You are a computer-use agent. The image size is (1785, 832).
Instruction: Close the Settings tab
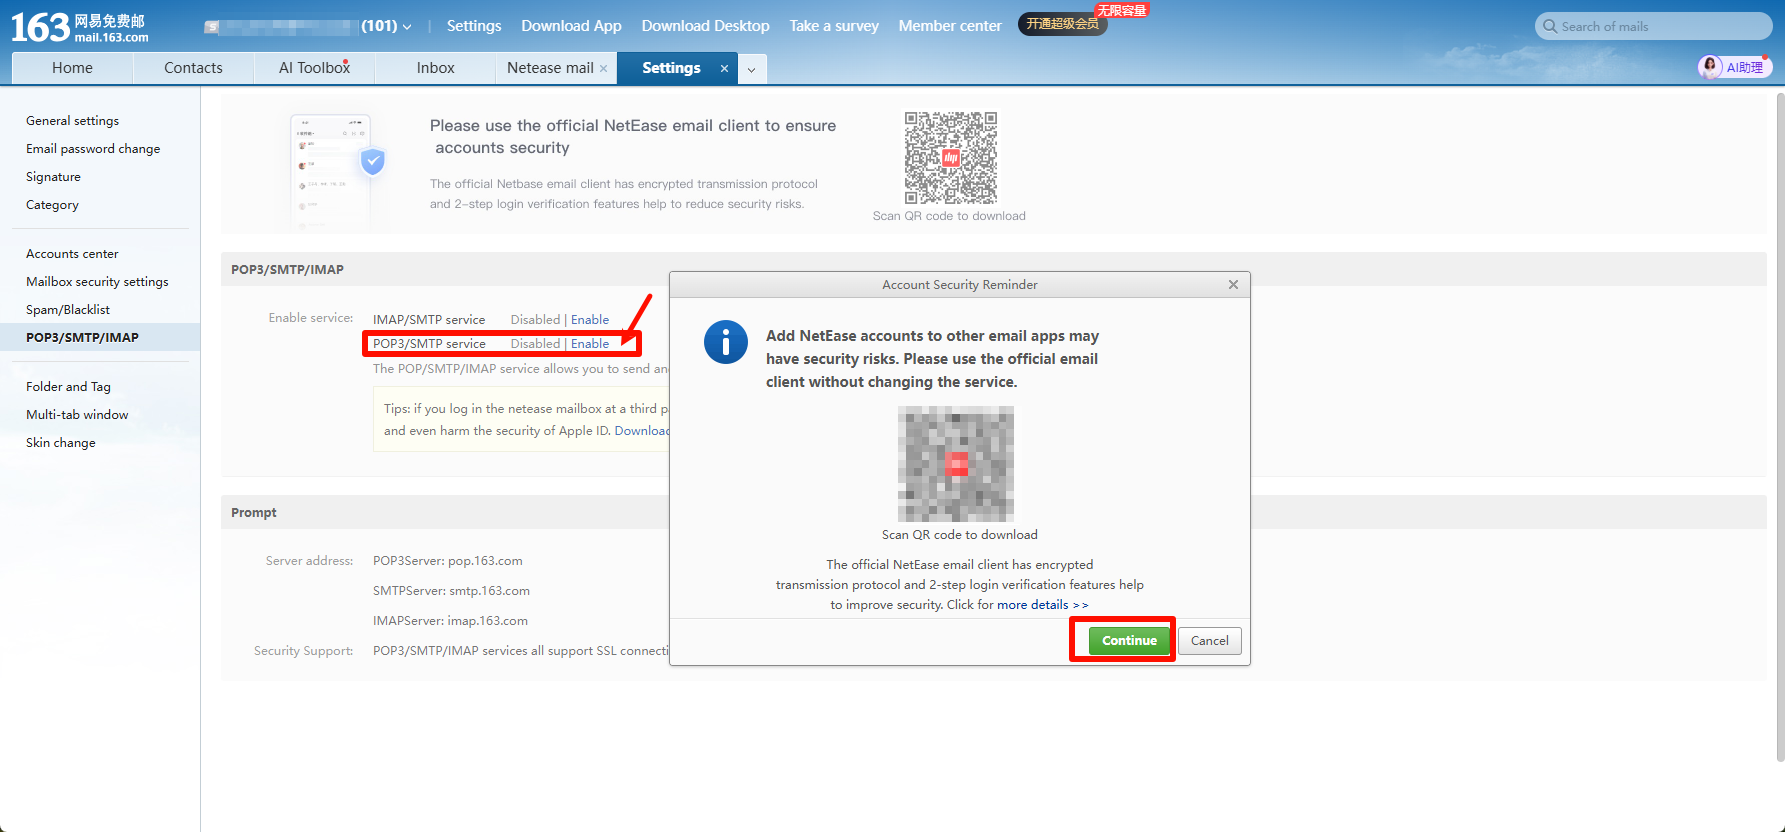(x=724, y=68)
